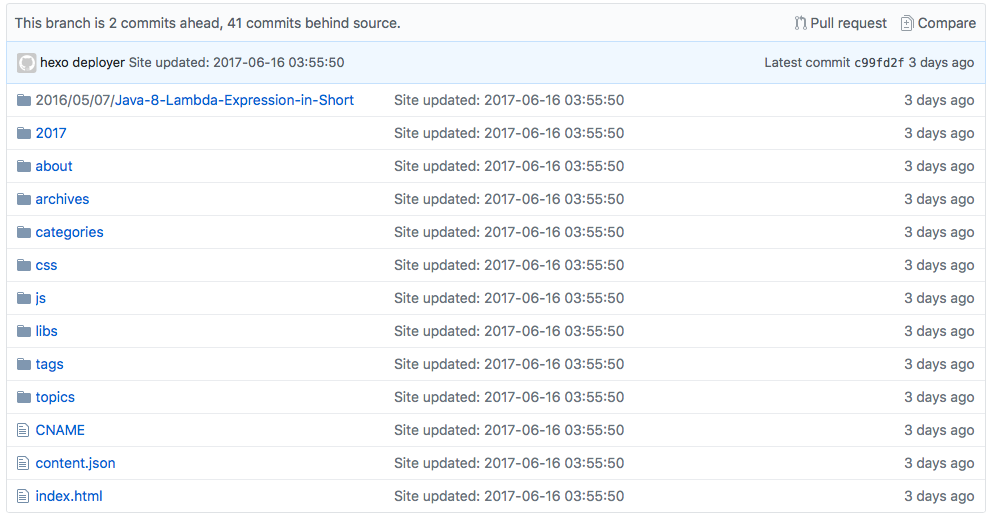This screenshot has height=516, width=991.
Task: Click the hexo deployer avatar image
Action: tap(27, 63)
